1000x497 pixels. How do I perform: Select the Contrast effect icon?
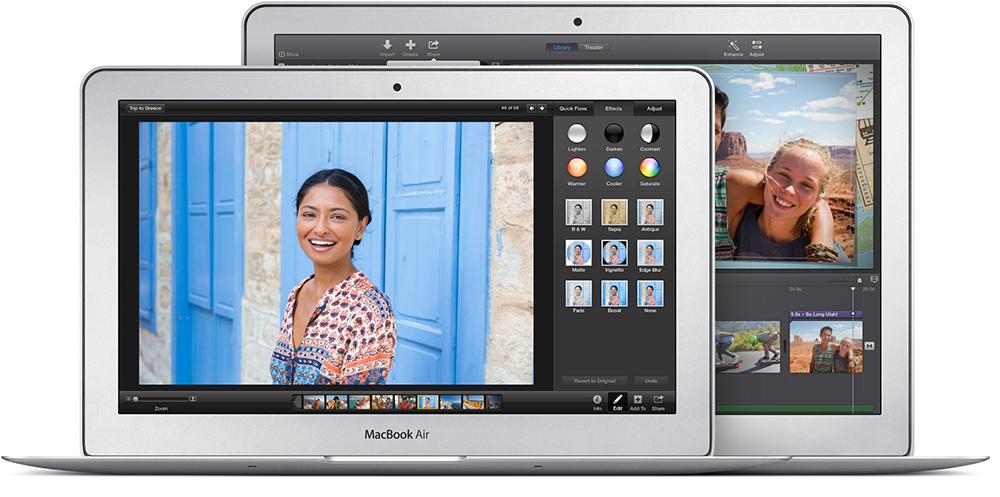click(650, 133)
